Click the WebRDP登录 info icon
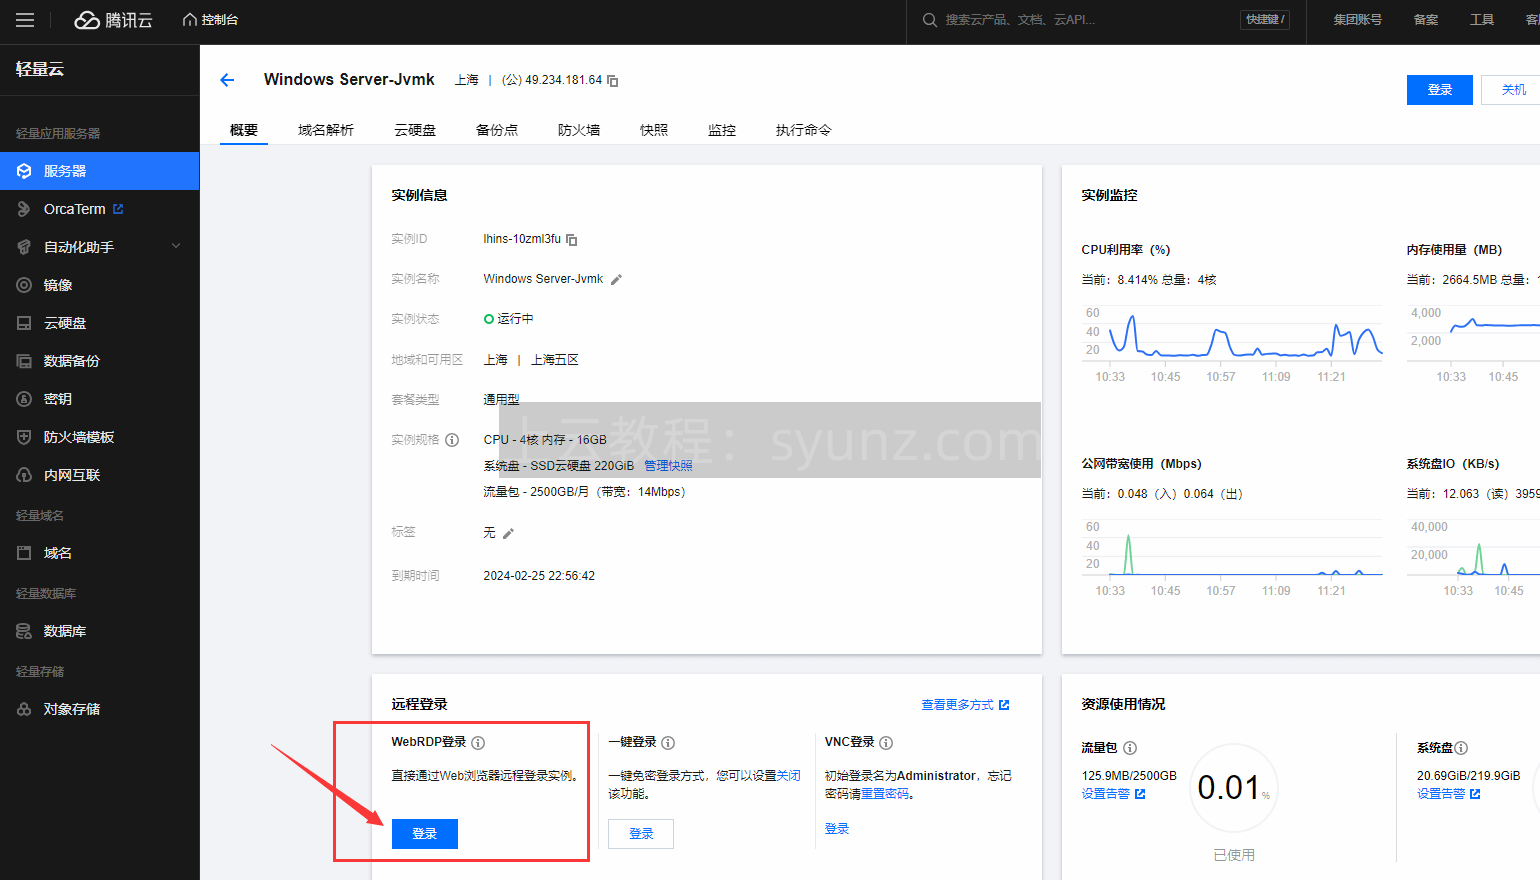1540x880 pixels. click(x=478, y=743)
